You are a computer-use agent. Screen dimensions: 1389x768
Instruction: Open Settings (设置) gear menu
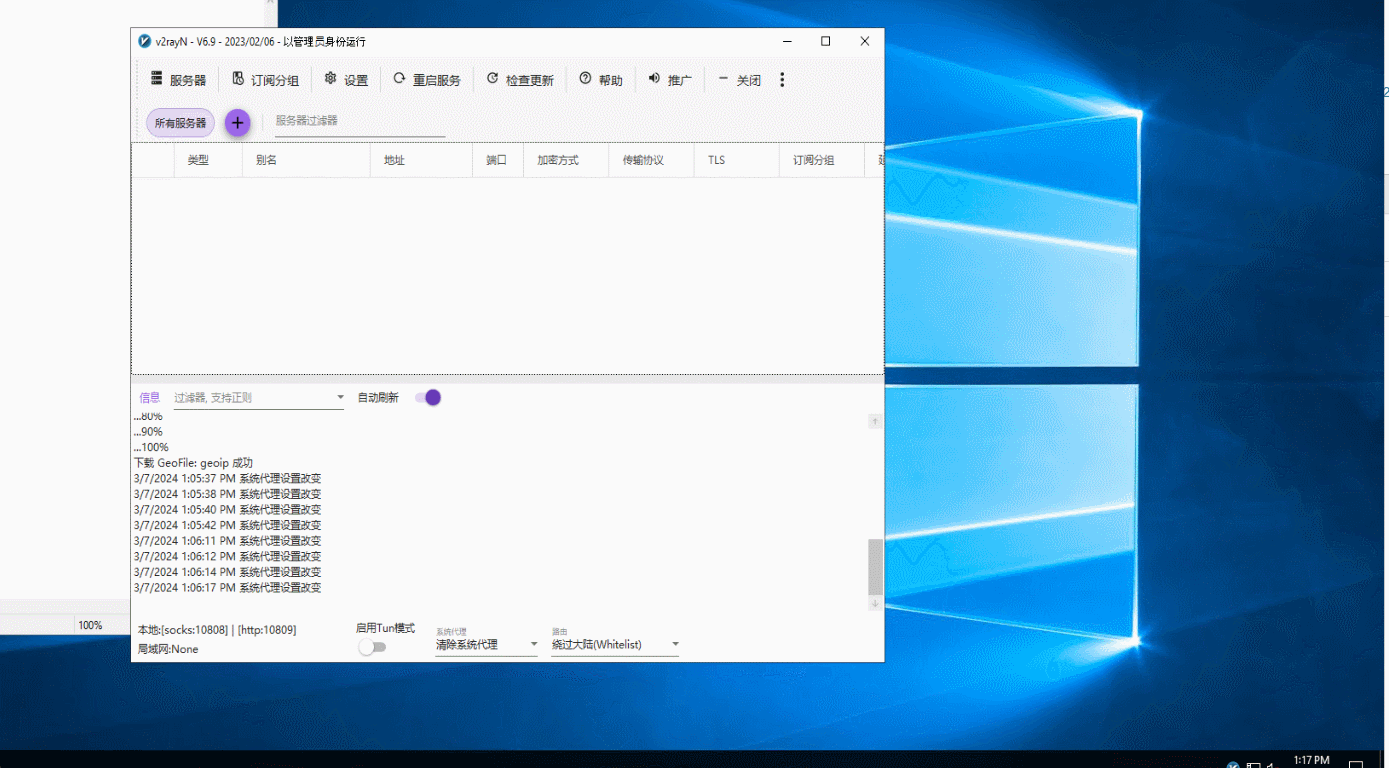pos(331,79)
